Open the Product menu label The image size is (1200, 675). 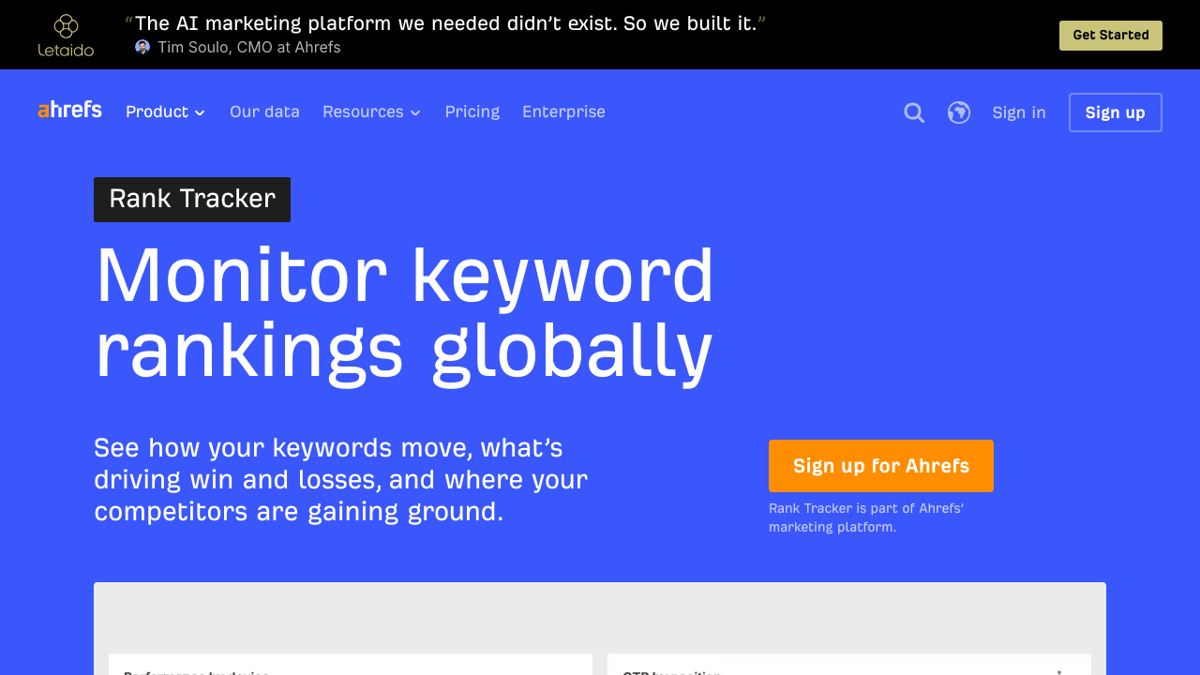tap(157, 112)
